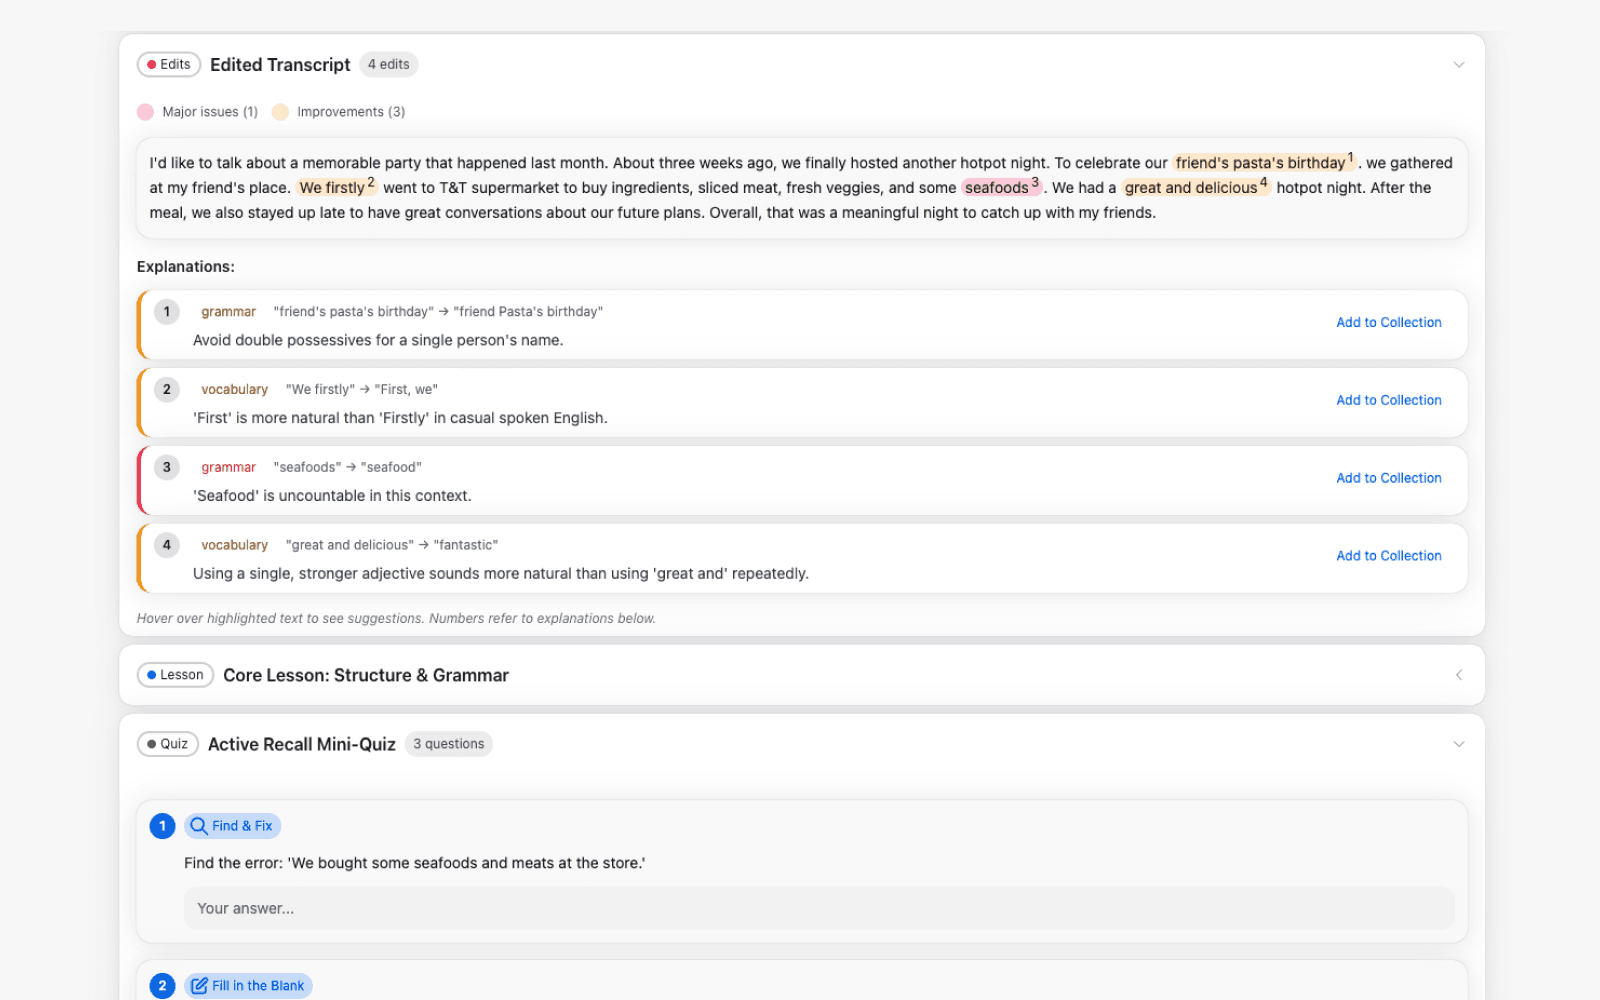
Task: Click the Explanations: heading
Action: click(x=186, y=267)
